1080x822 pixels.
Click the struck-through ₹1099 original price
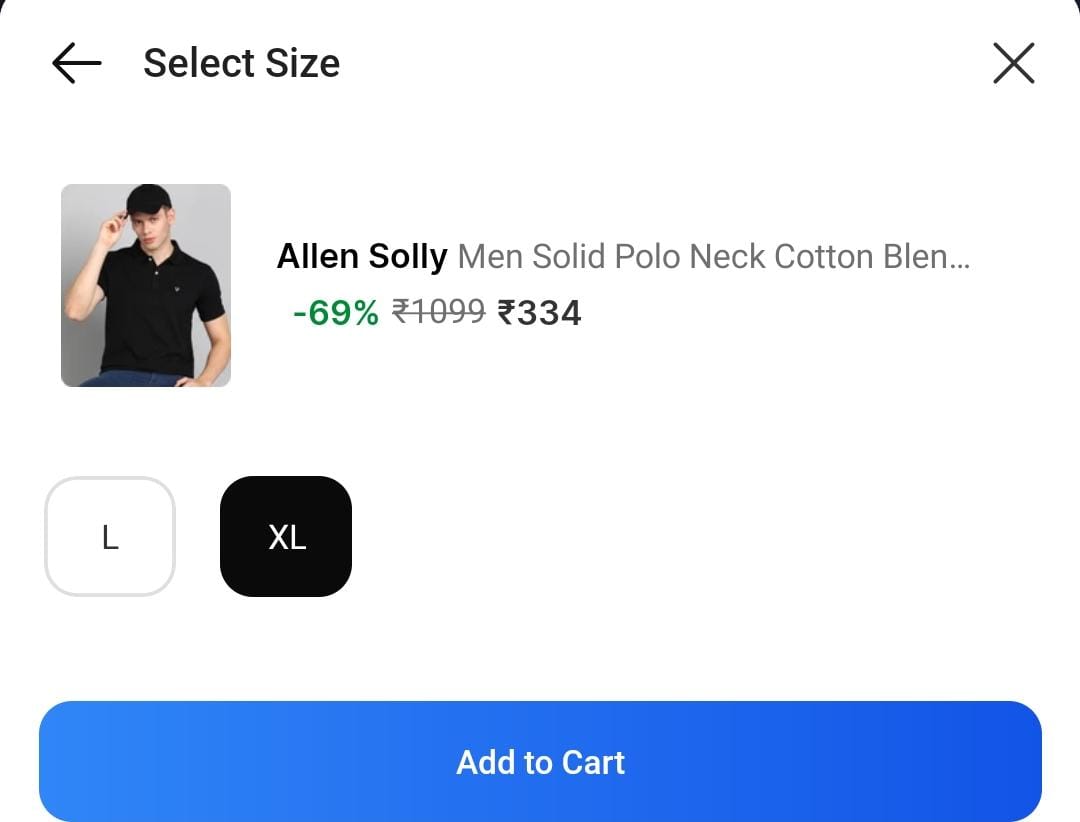coord(438,313)
